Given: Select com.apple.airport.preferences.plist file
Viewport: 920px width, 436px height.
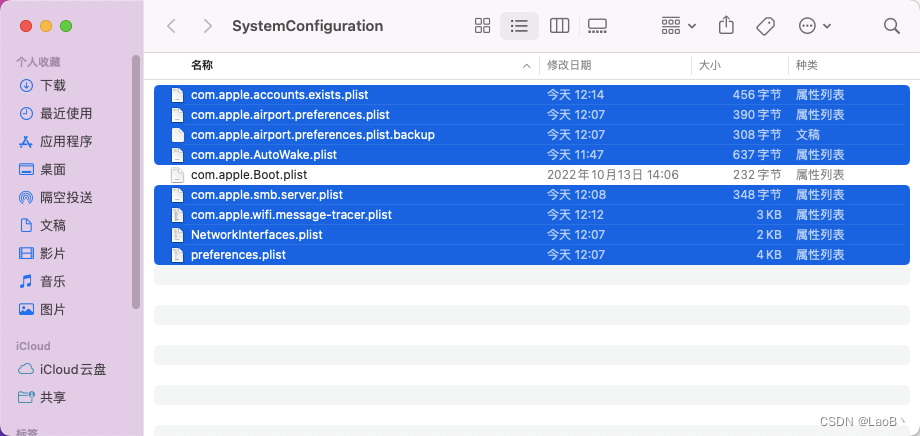Looking at the screenshot, I should click(532, 114).
